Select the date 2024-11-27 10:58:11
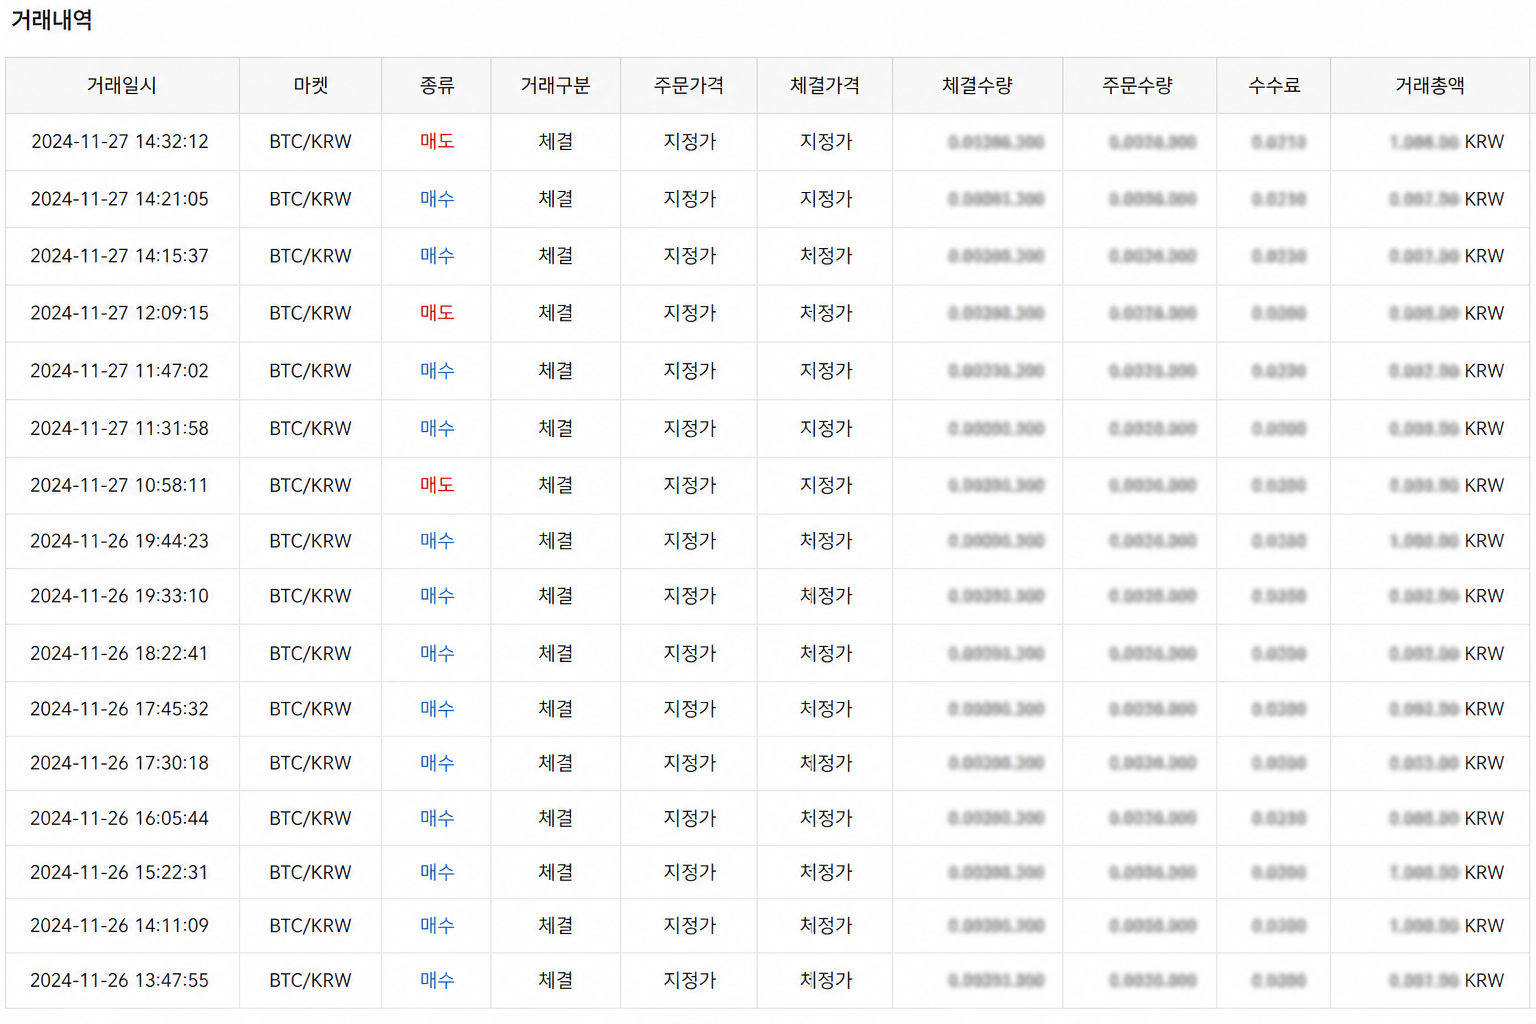 [120, 485]
